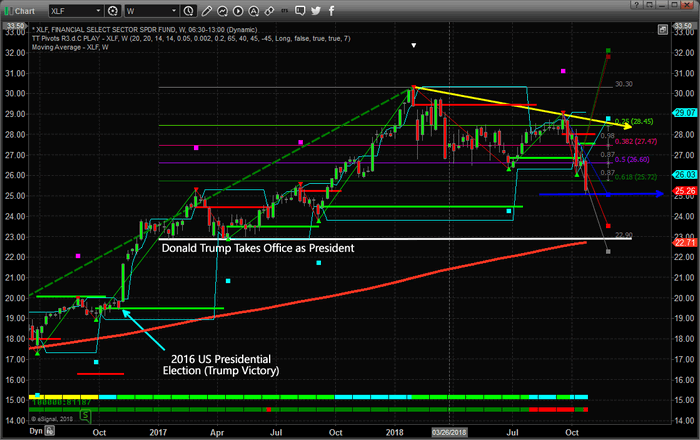
Task: Click the 29.07 cyan price tag
Action: tap(684, 113)
